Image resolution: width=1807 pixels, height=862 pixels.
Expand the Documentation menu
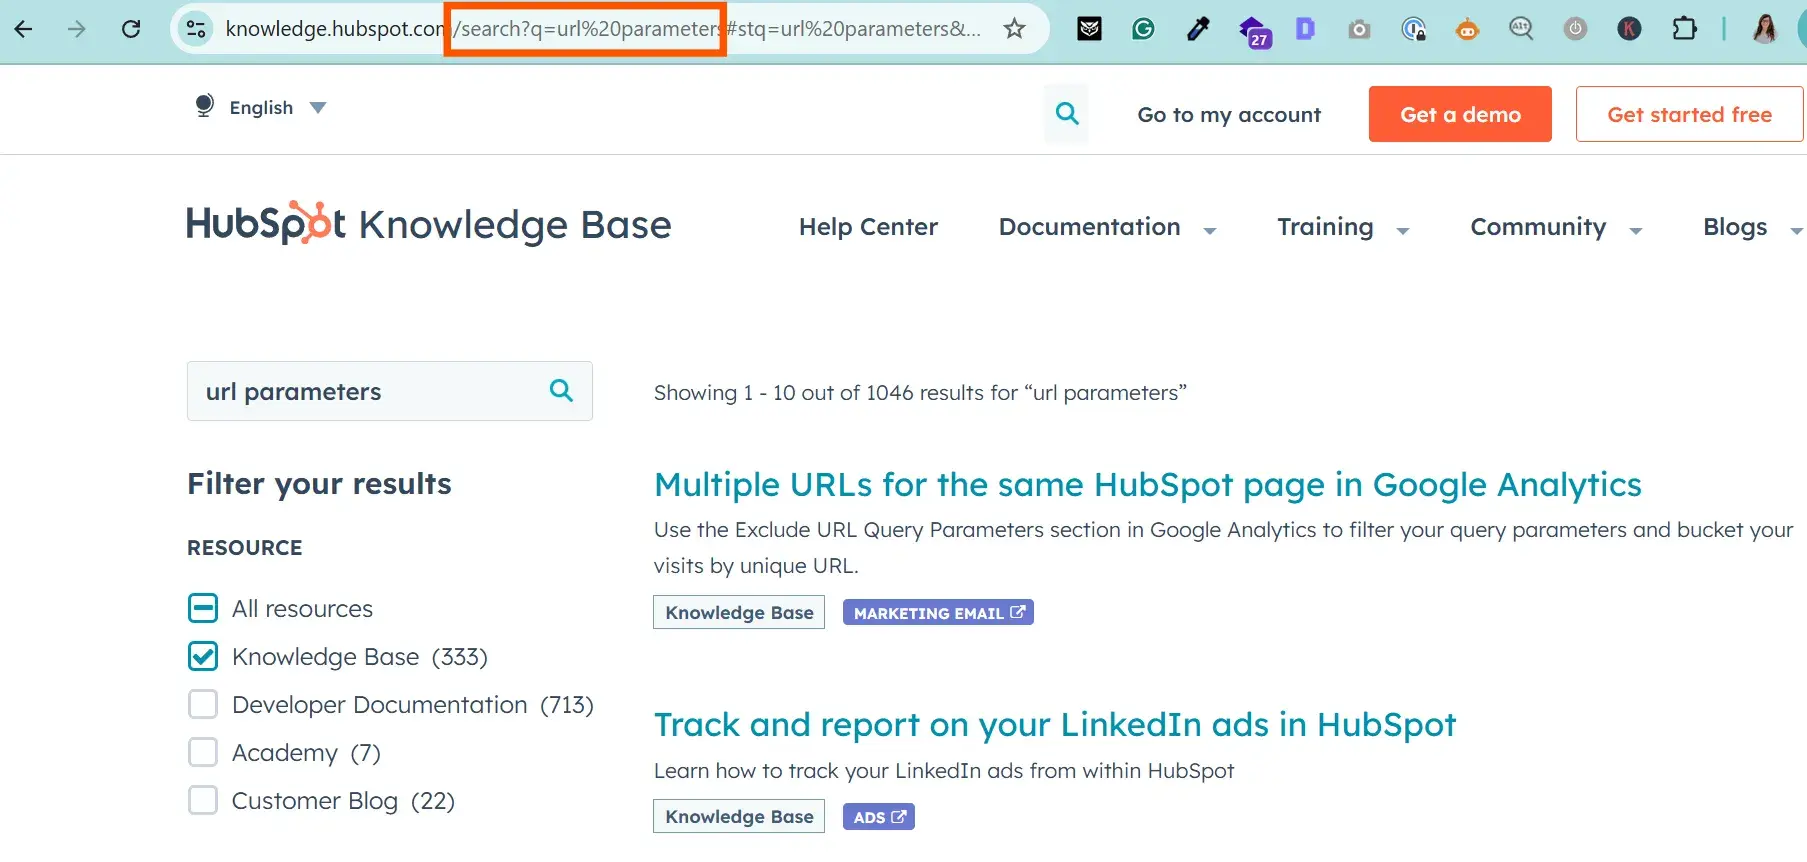(1106, 228)
